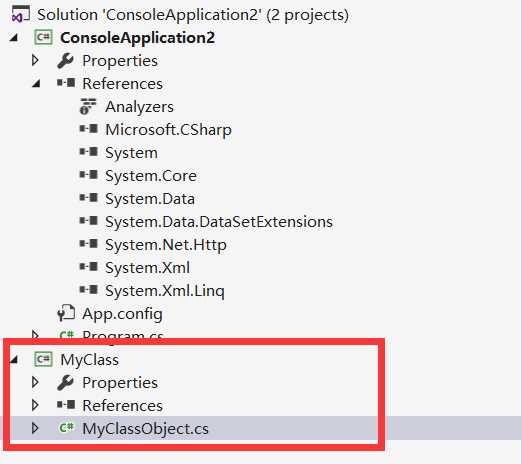
Task: Collapse the MyClass project node
Action: [14, 360]
